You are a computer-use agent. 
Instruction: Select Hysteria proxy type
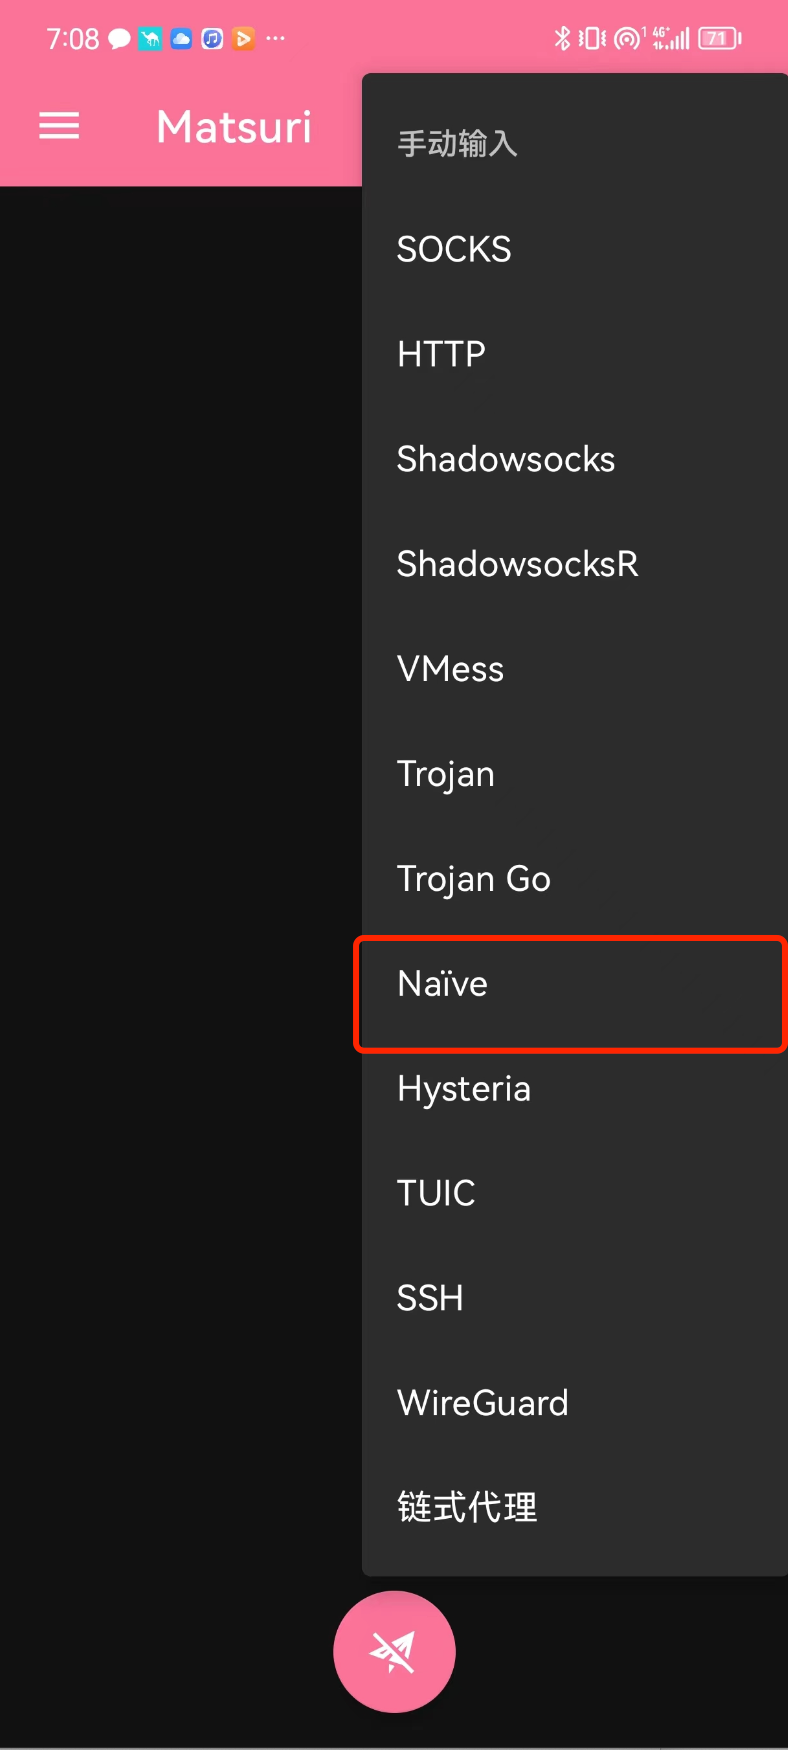pos(464,1089)
